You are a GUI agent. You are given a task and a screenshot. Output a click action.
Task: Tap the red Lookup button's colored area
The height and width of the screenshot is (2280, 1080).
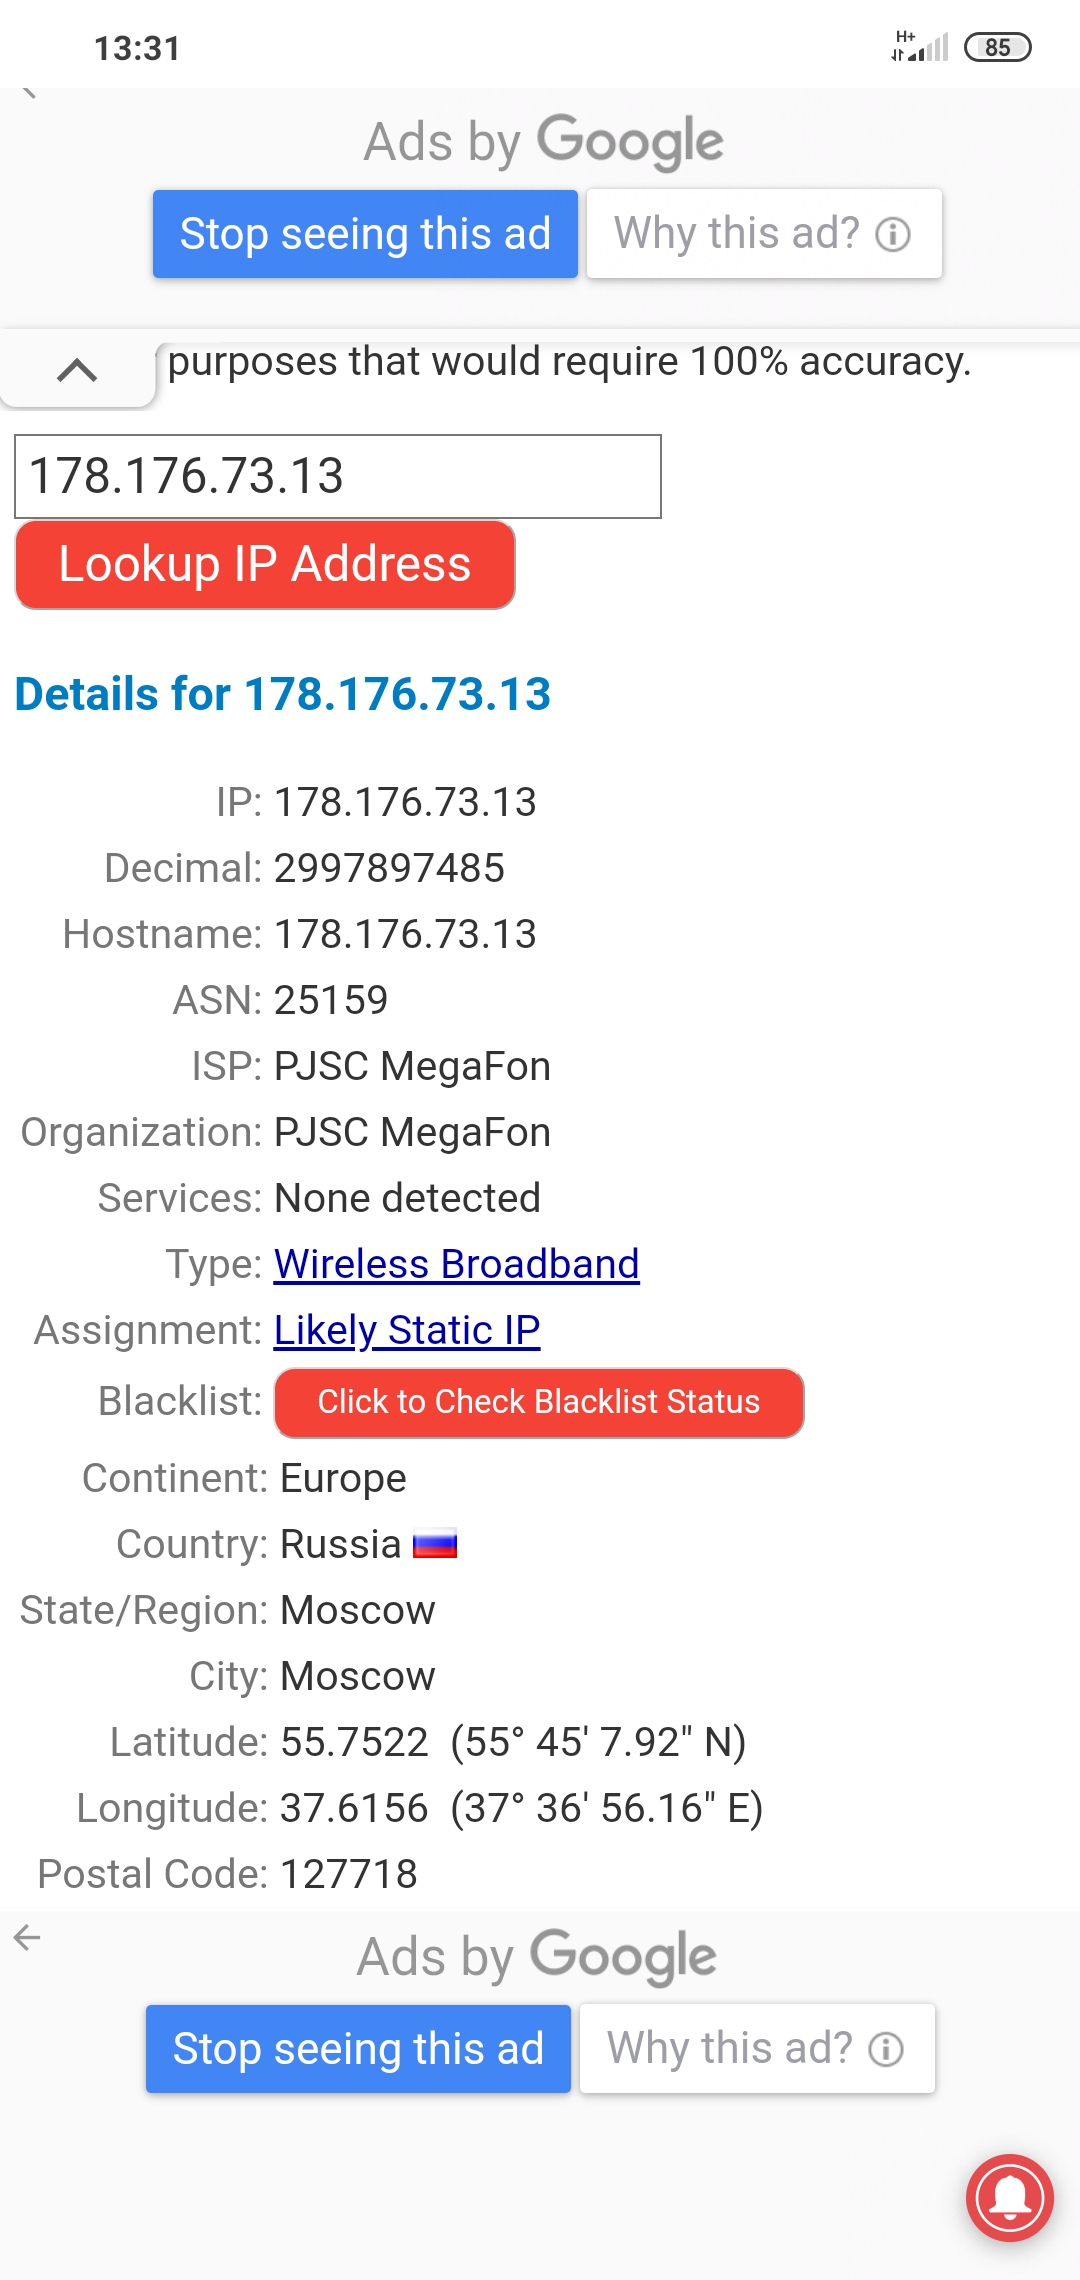point(264,565)
